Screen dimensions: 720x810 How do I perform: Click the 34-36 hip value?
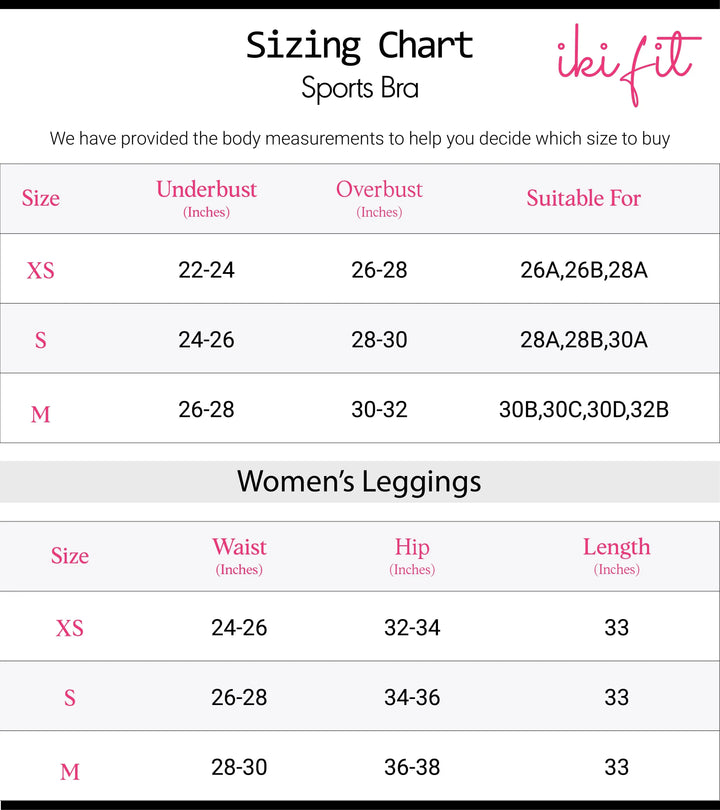click(x=412, y=698)
